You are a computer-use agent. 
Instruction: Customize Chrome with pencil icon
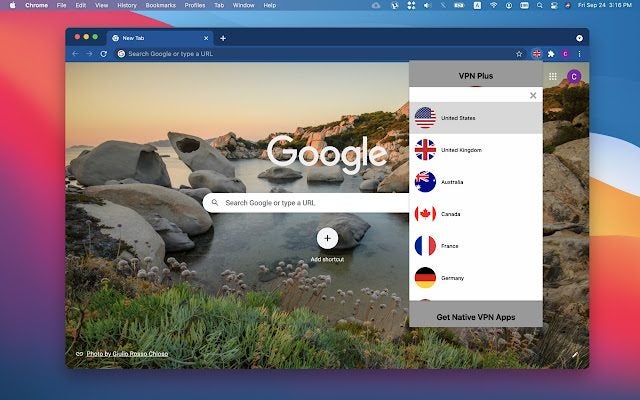pos(575,355)
